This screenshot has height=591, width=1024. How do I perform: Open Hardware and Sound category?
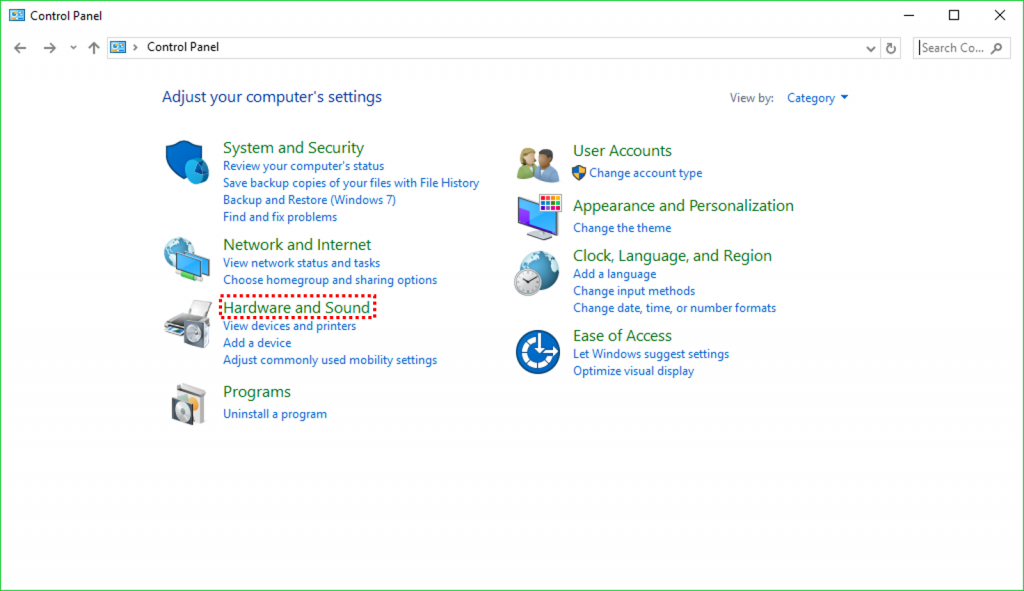click(x=296, y=307)
